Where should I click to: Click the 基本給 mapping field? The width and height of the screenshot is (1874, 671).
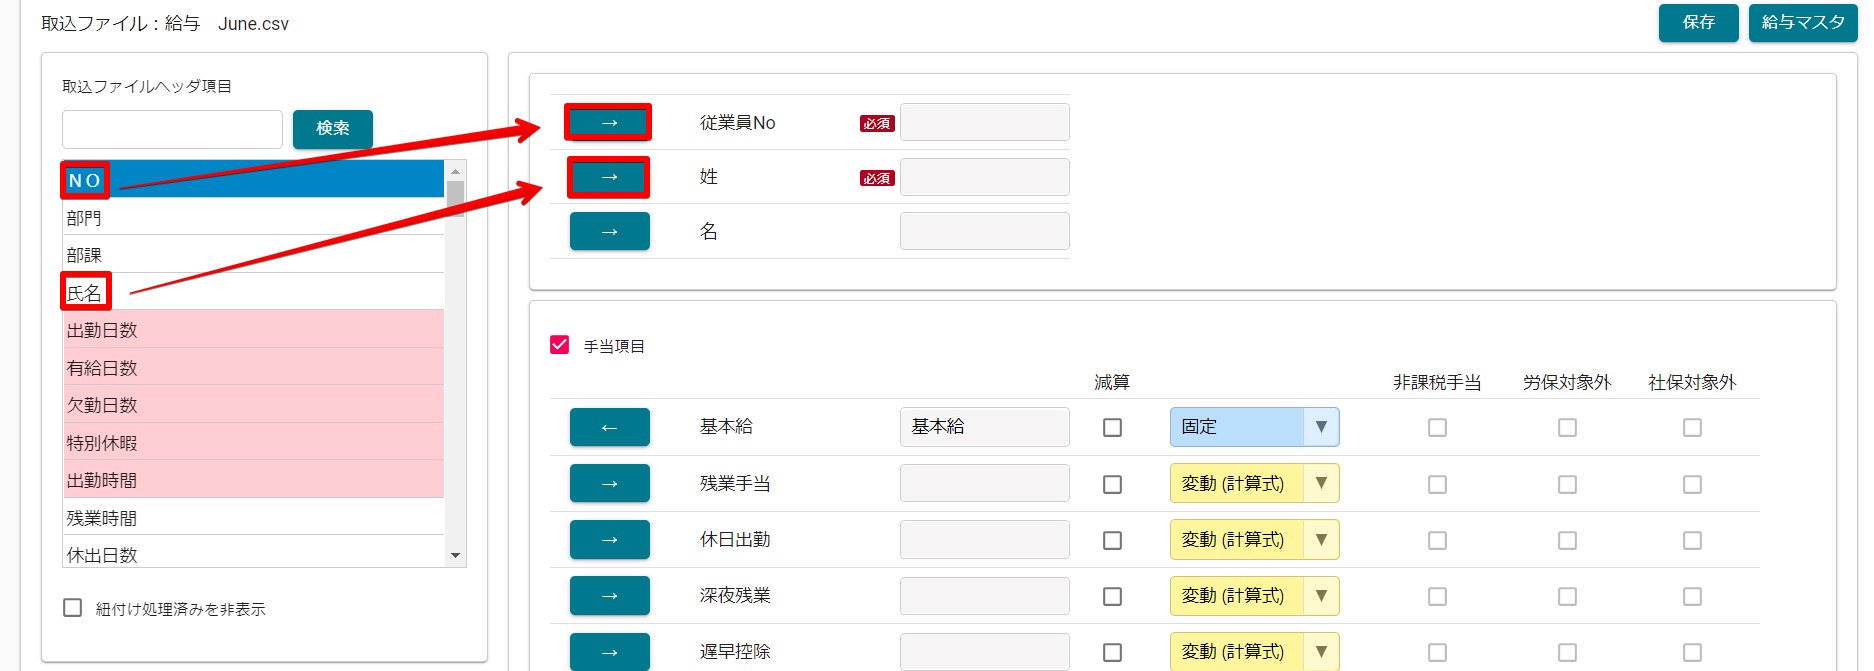pos(984,427)
